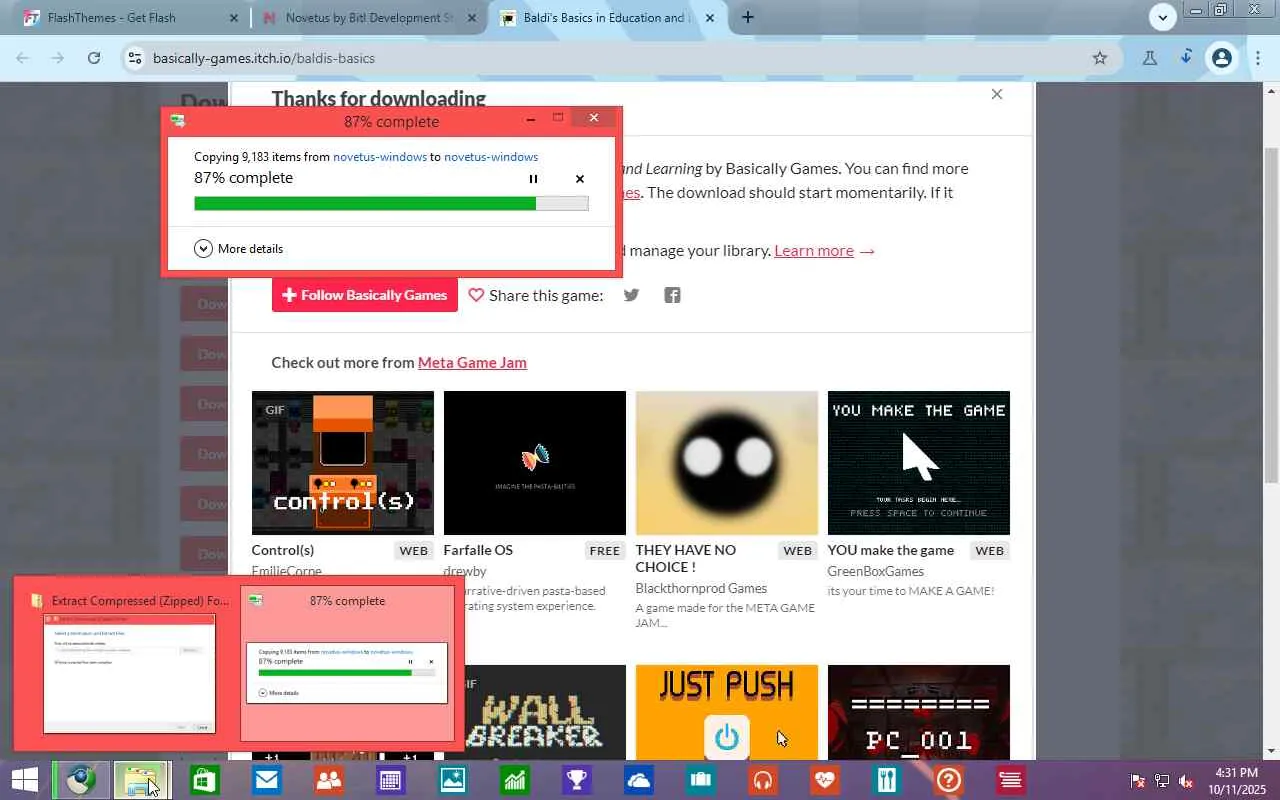The width and height of the screenshot is (1280, 800).
Task: Open the Sports trophy app in taskbar
Action: pos(576,780)
